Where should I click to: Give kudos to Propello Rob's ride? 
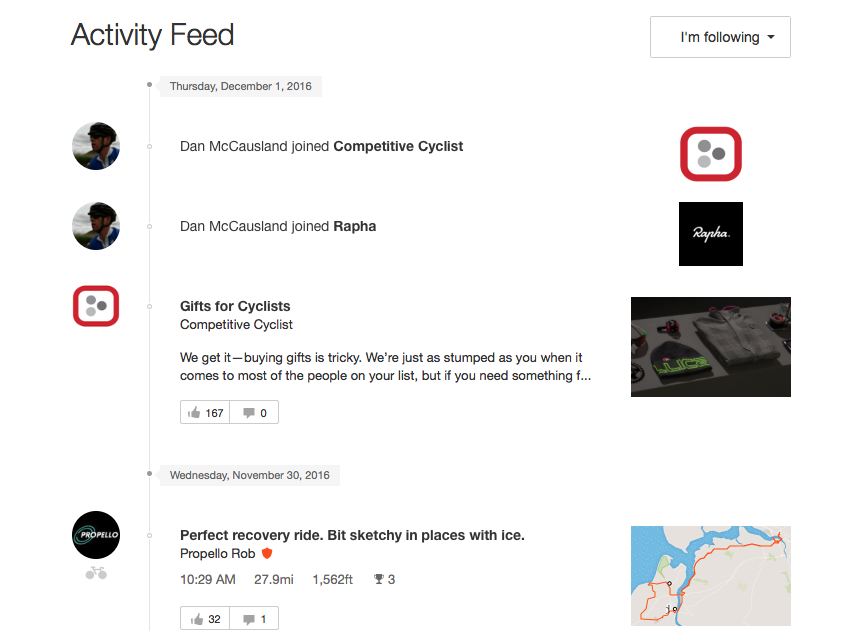(x=205, y=619)
